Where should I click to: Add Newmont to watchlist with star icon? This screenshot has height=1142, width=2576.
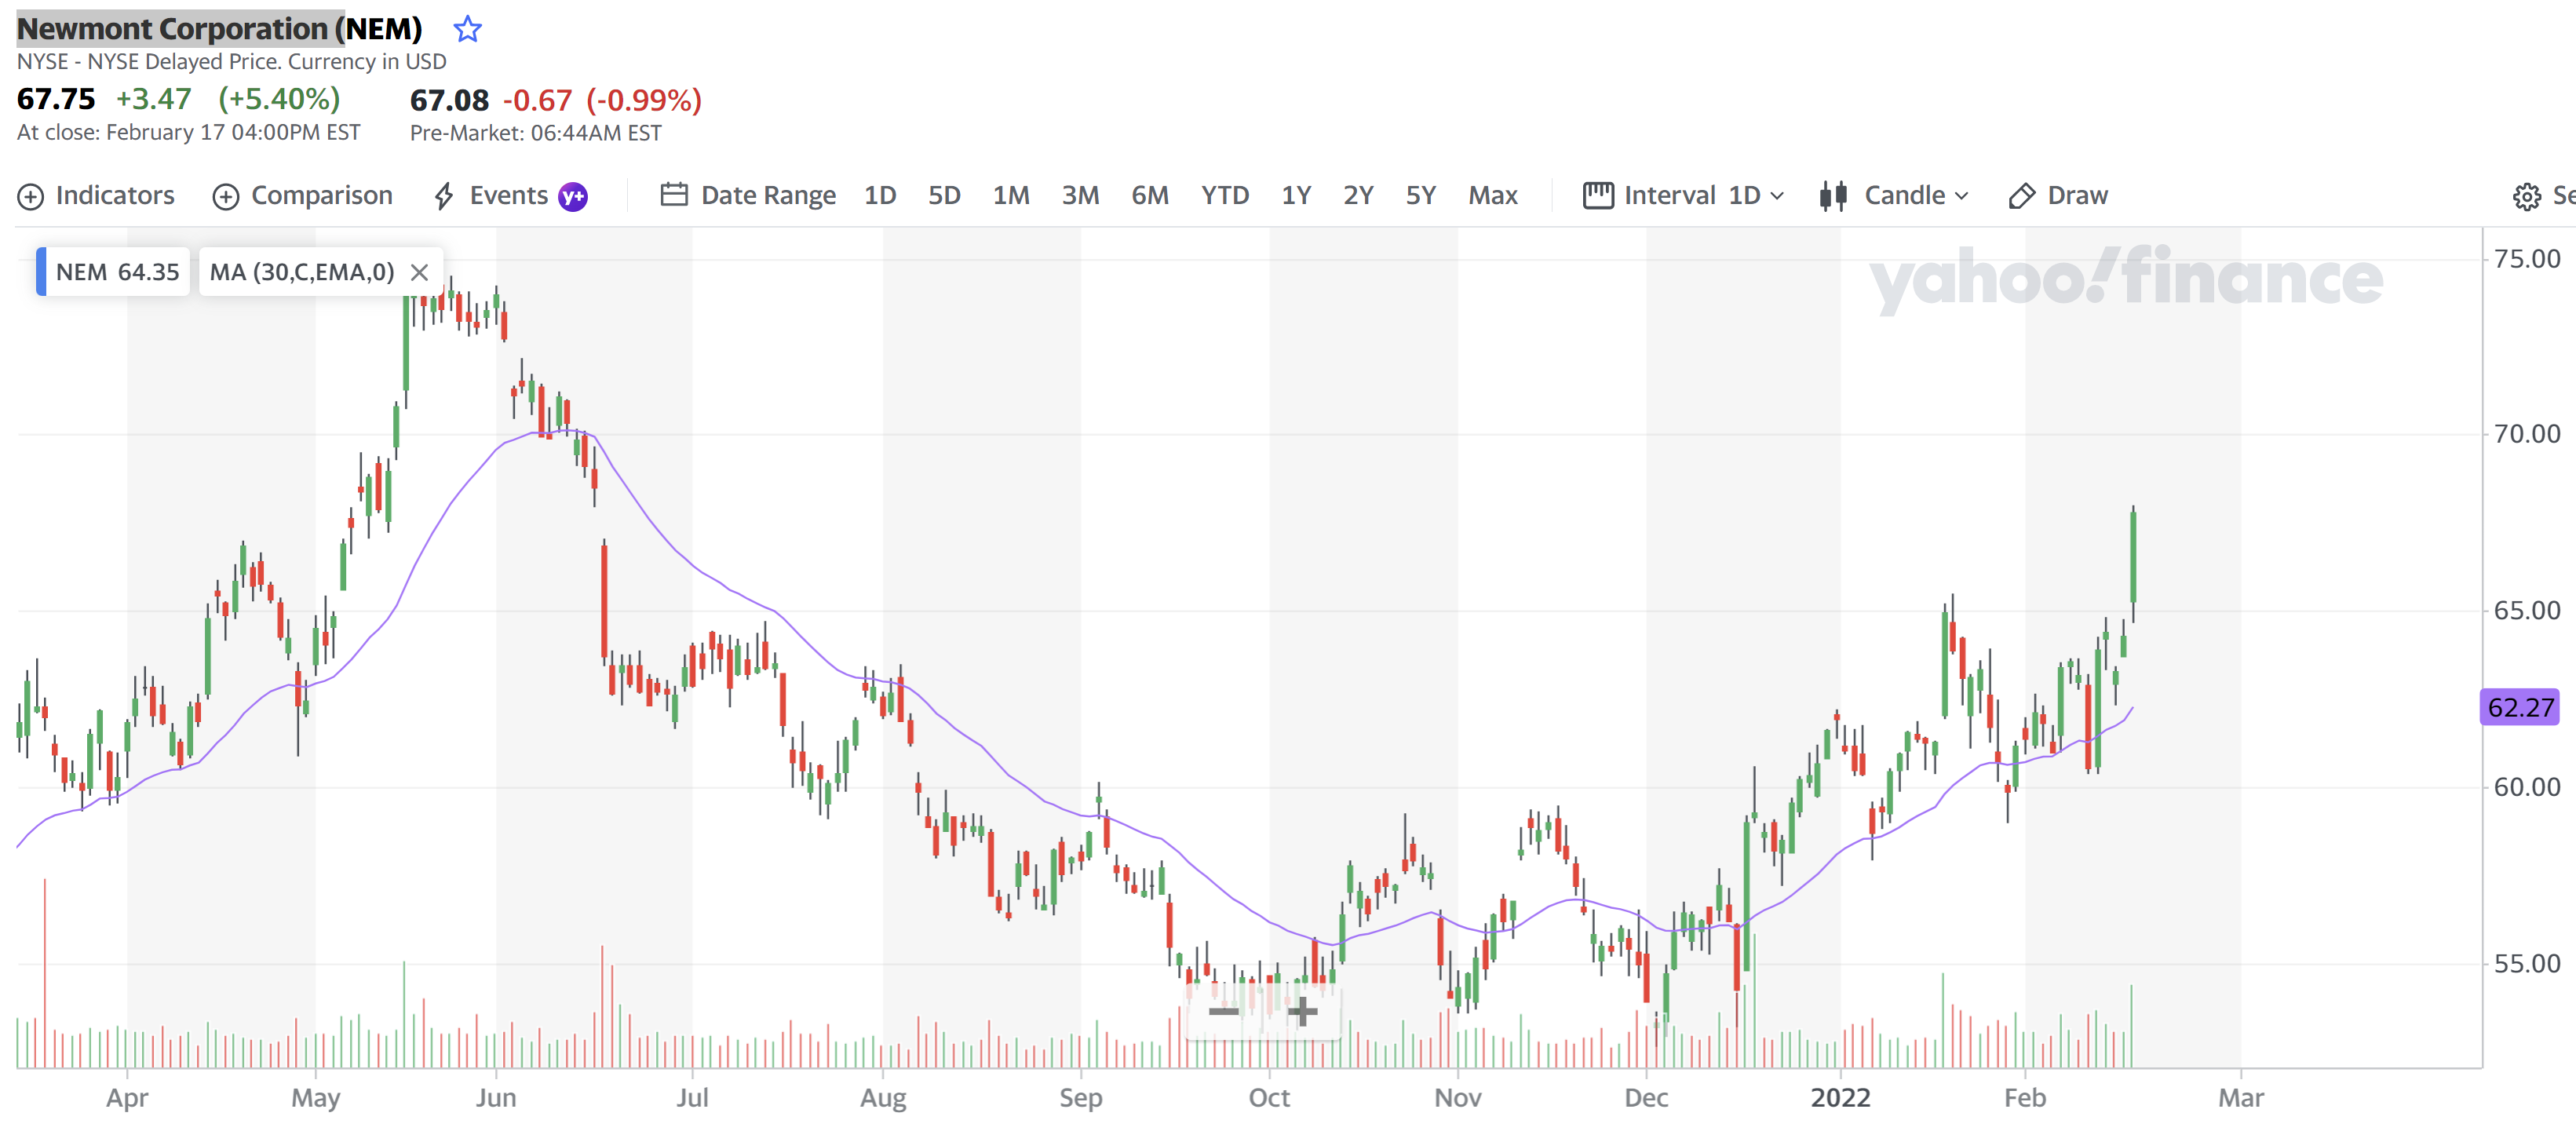[x=467, y=29]
